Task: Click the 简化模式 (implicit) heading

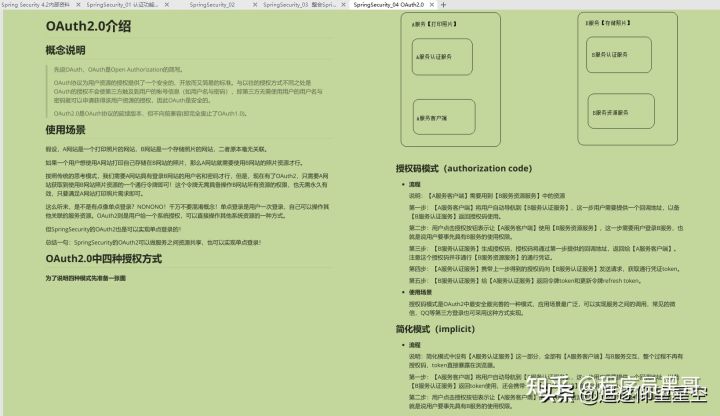Action: 435,329
